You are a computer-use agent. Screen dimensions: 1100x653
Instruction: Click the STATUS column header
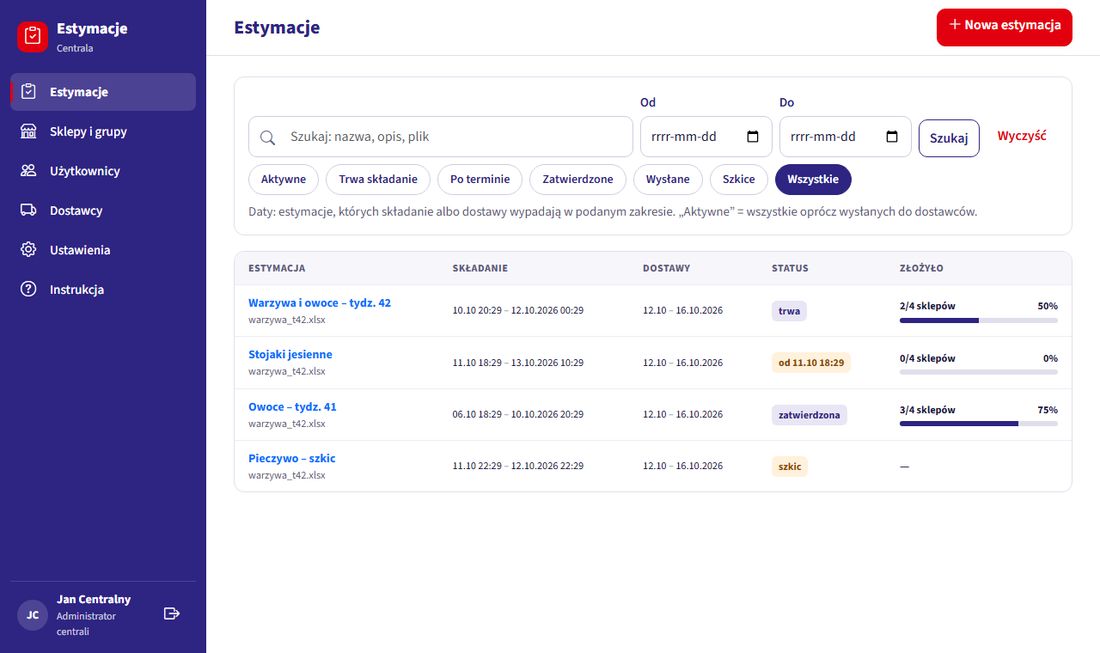click(x=790, y=269)
